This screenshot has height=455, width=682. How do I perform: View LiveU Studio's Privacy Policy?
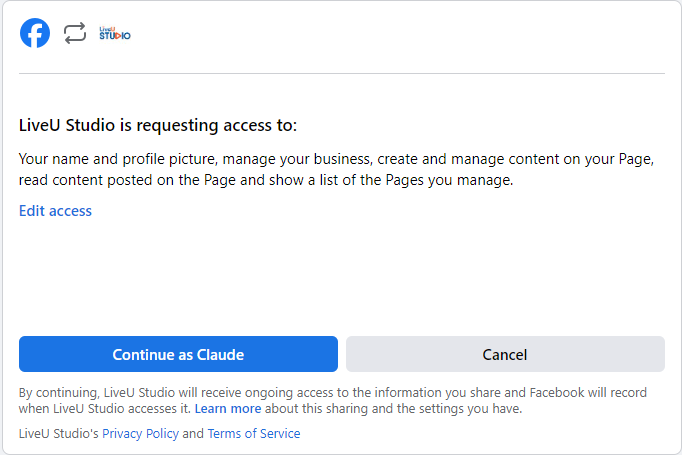(140, 434)
